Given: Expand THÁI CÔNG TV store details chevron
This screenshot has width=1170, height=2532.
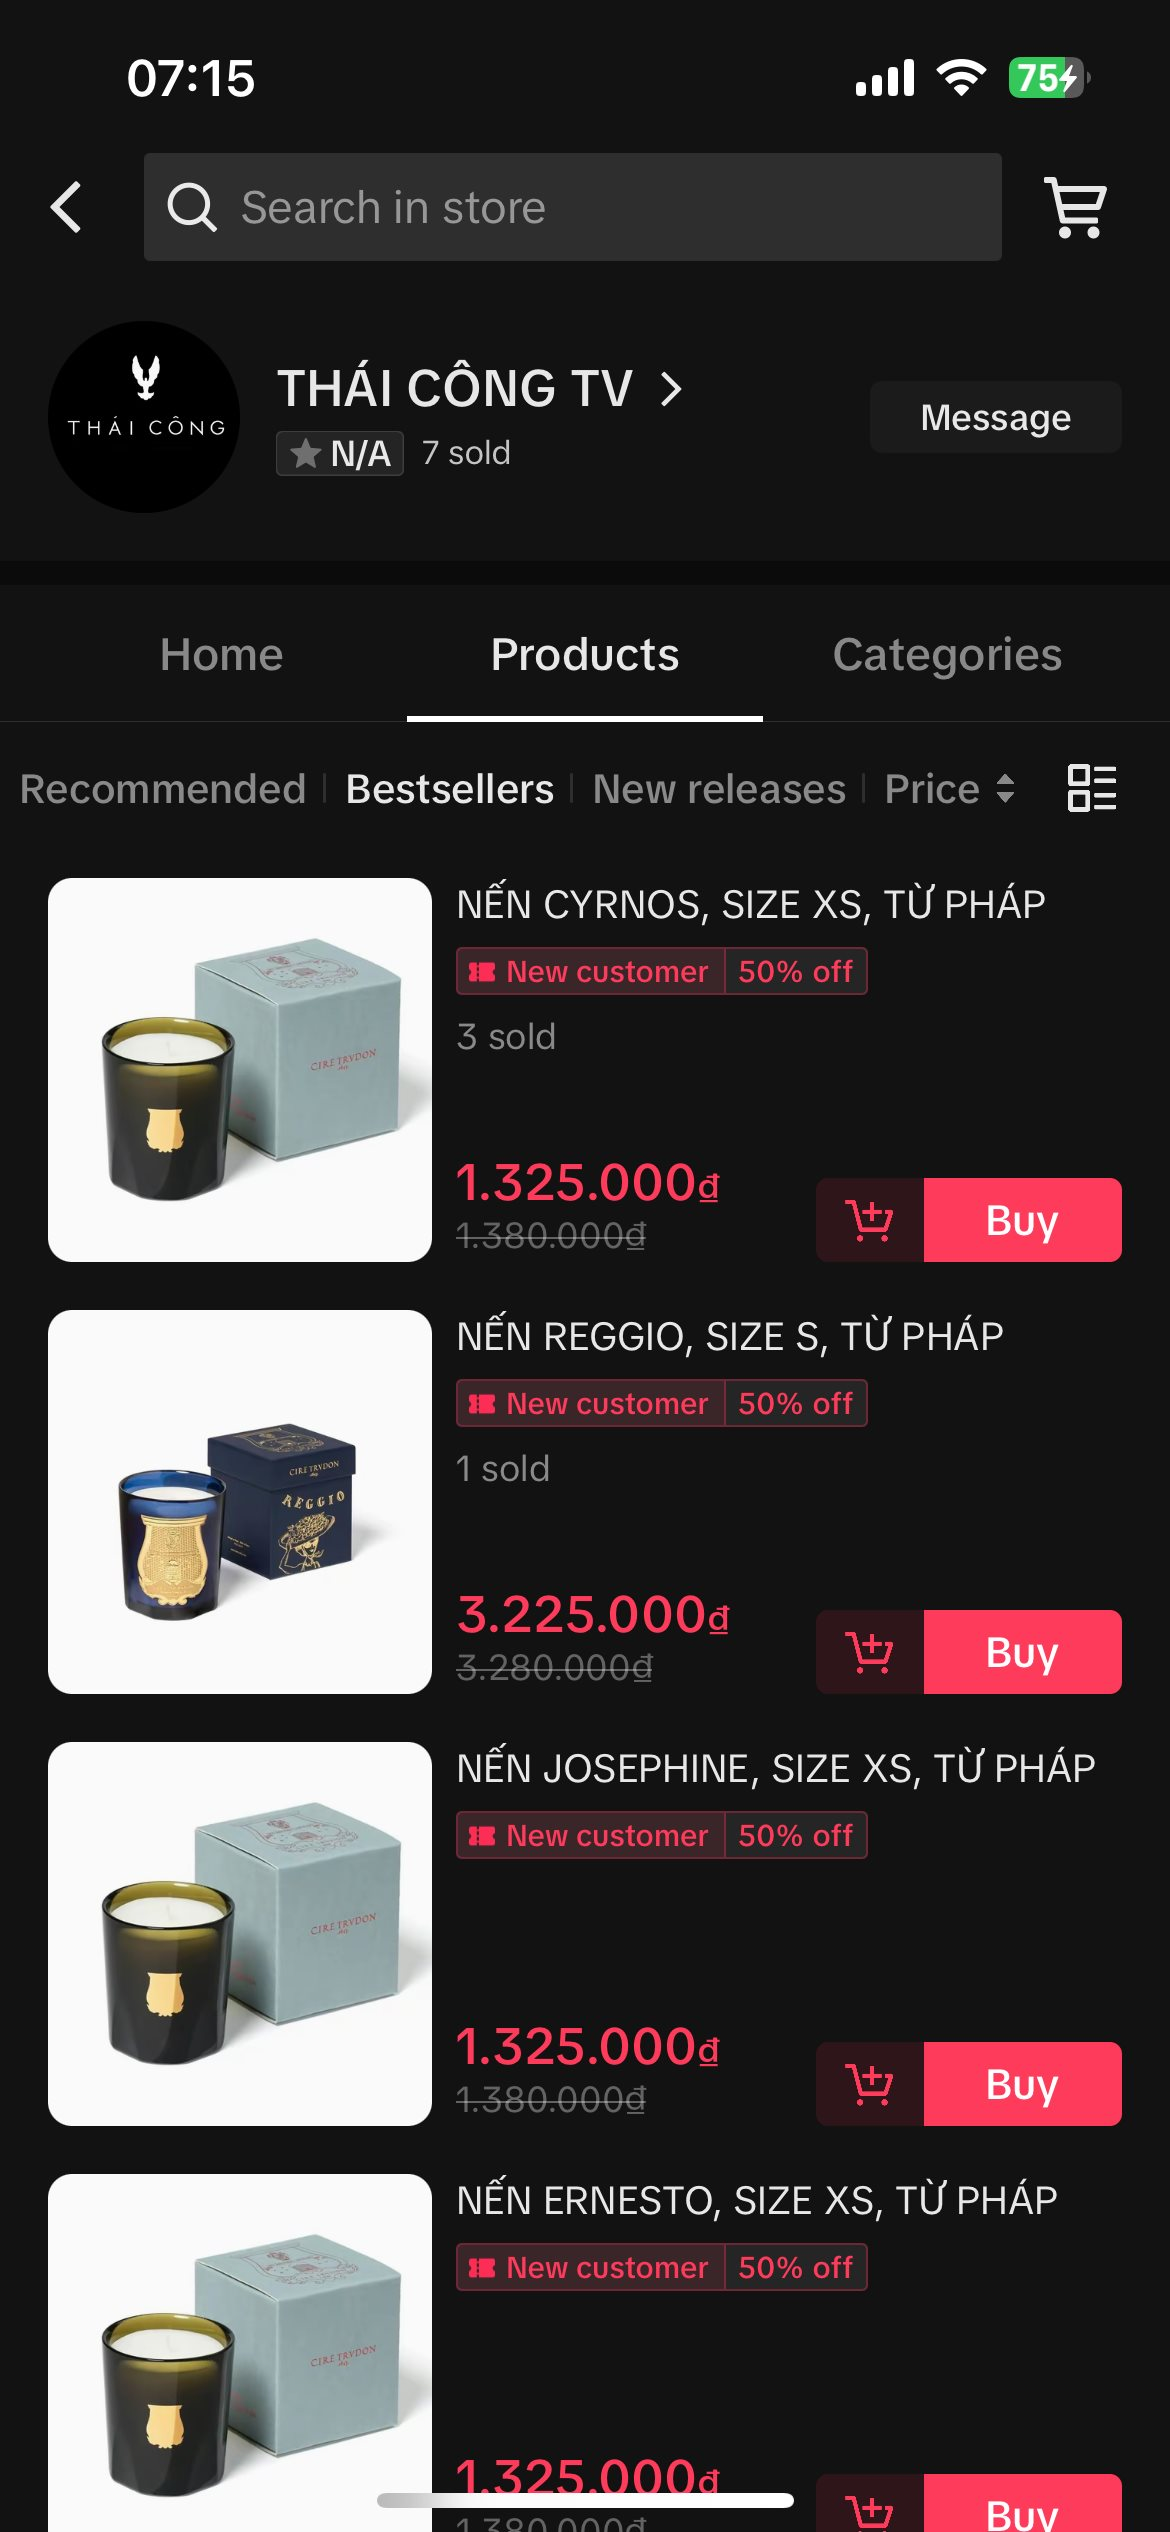Looking at the screenshot, I should click(672, 389).
